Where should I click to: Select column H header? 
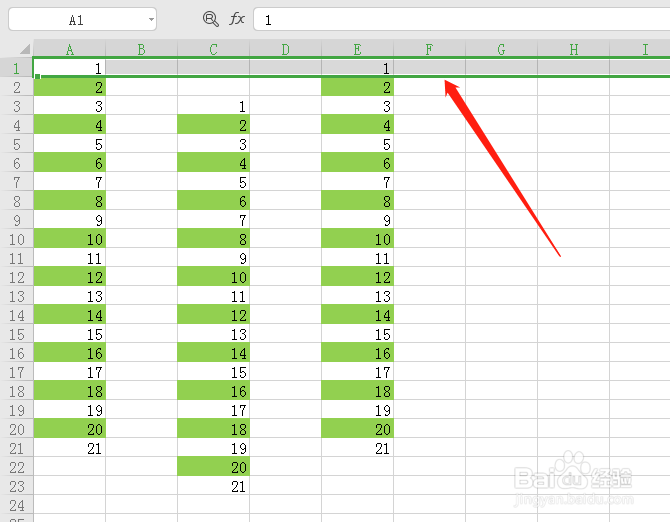pyautogui.click(x=573, y=49)
